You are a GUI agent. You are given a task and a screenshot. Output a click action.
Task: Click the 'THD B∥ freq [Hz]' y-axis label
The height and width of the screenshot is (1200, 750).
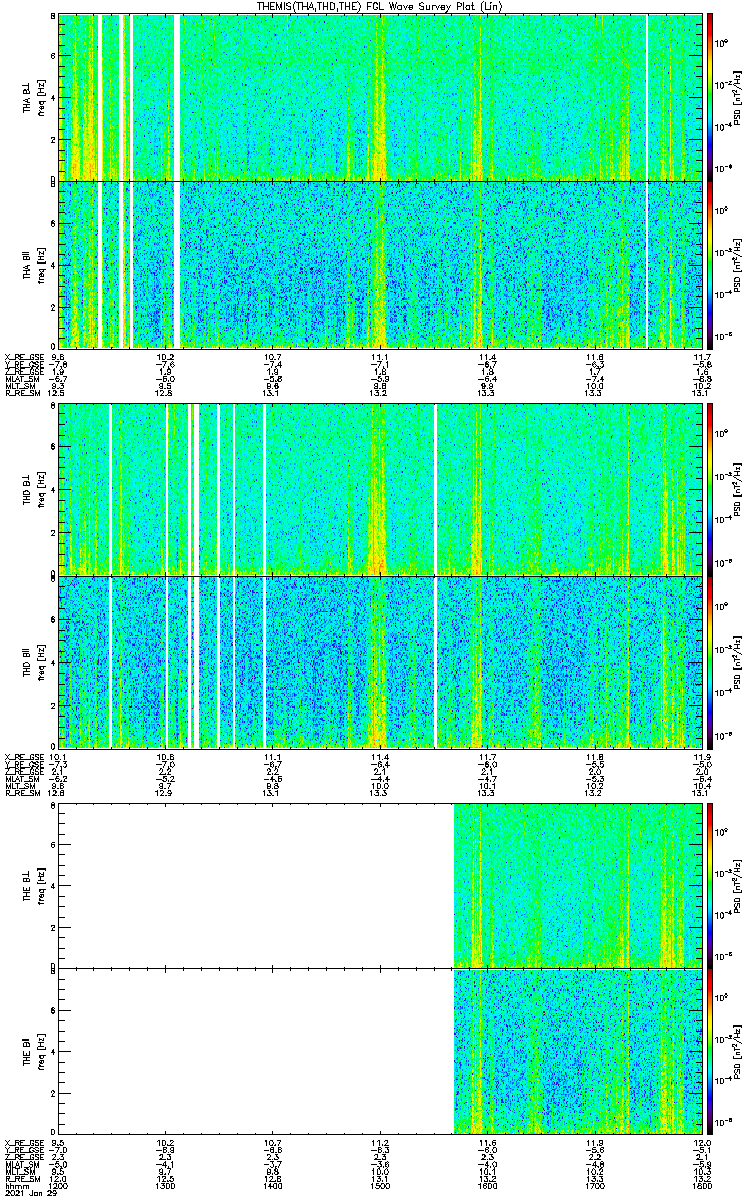[x=32, y=662]
